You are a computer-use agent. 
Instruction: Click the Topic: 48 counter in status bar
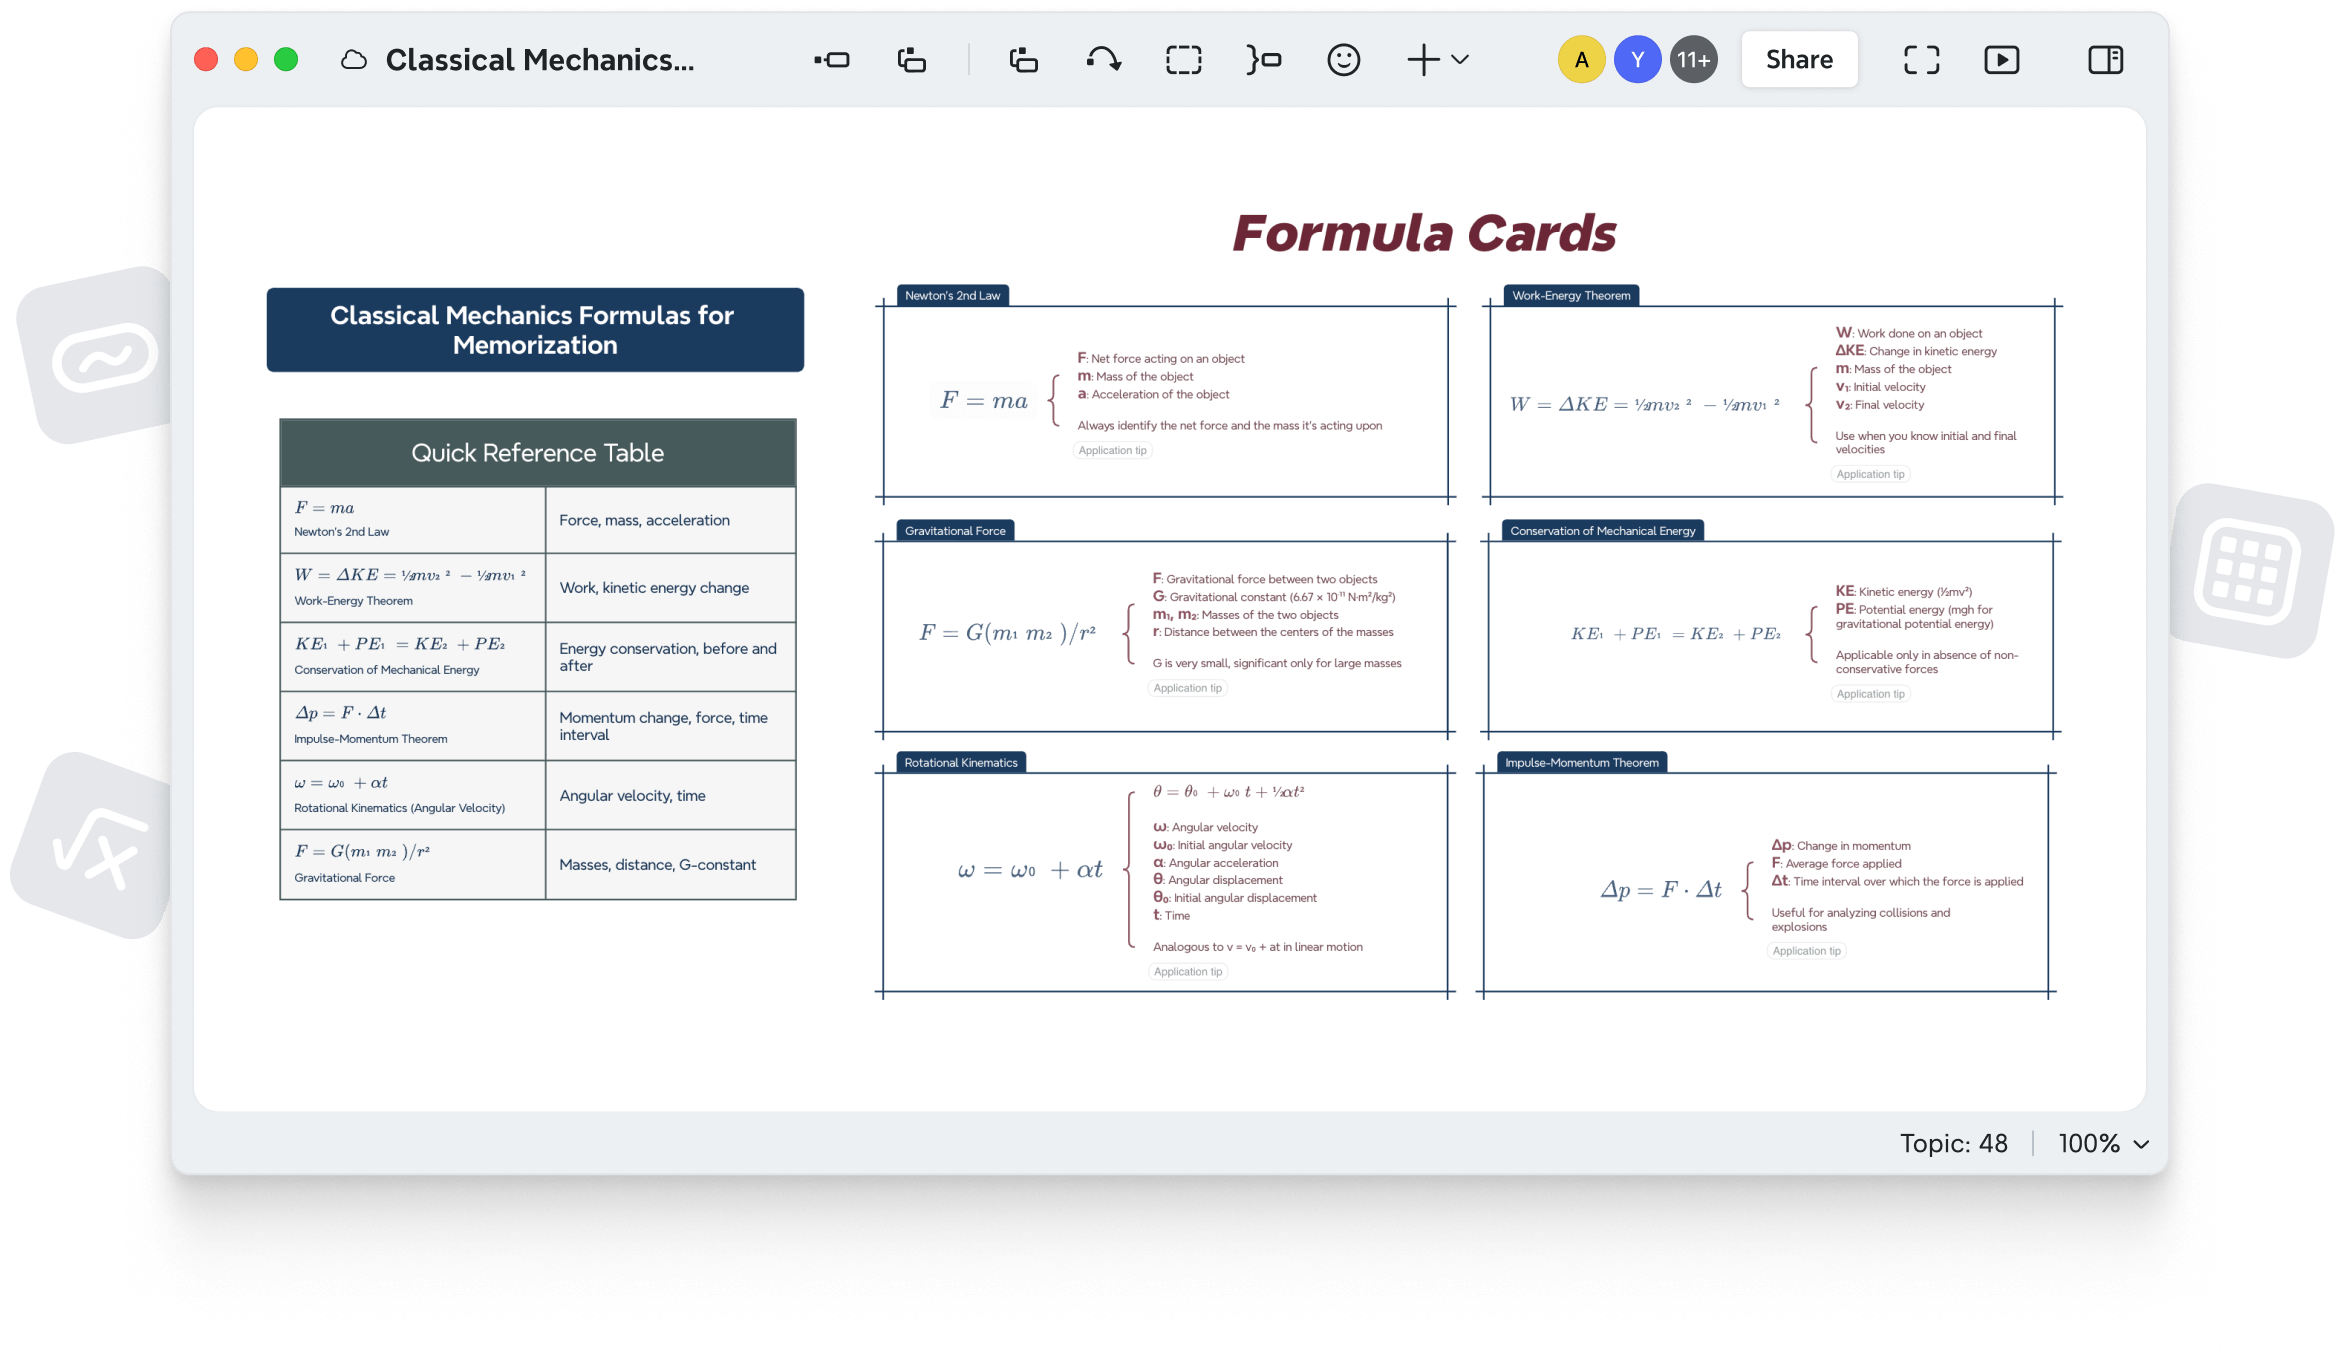(x=1954, y=1143)
